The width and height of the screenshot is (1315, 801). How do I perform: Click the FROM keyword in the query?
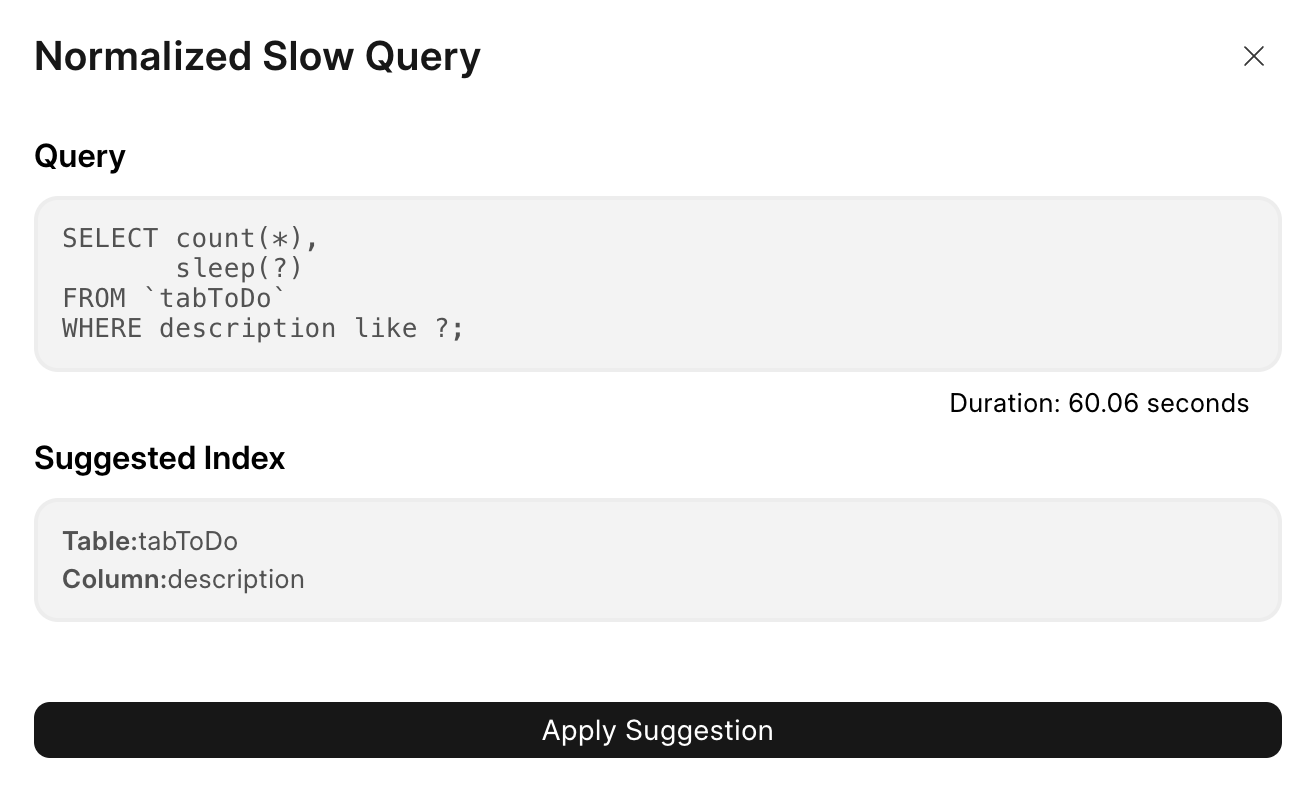(93, 299)
